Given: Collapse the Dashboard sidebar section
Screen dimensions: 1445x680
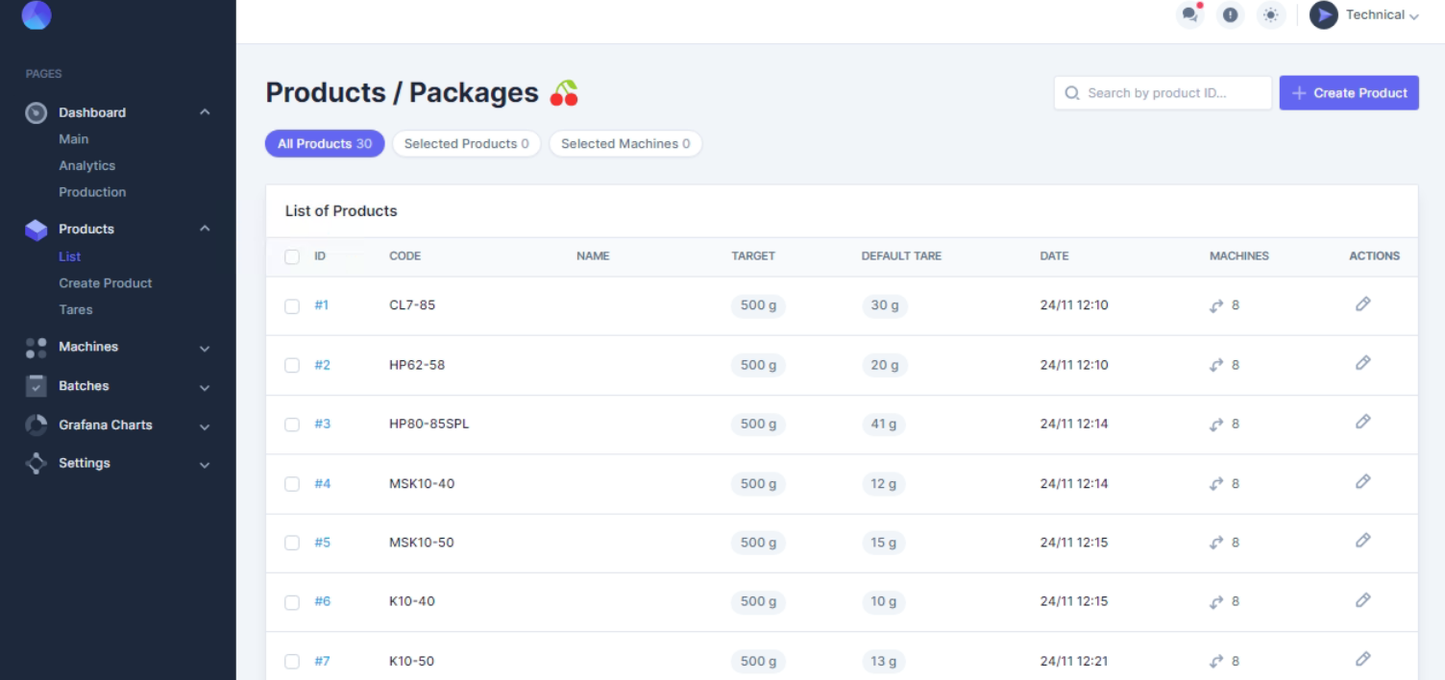Looking at the screenshot, I should pos(204,112).
